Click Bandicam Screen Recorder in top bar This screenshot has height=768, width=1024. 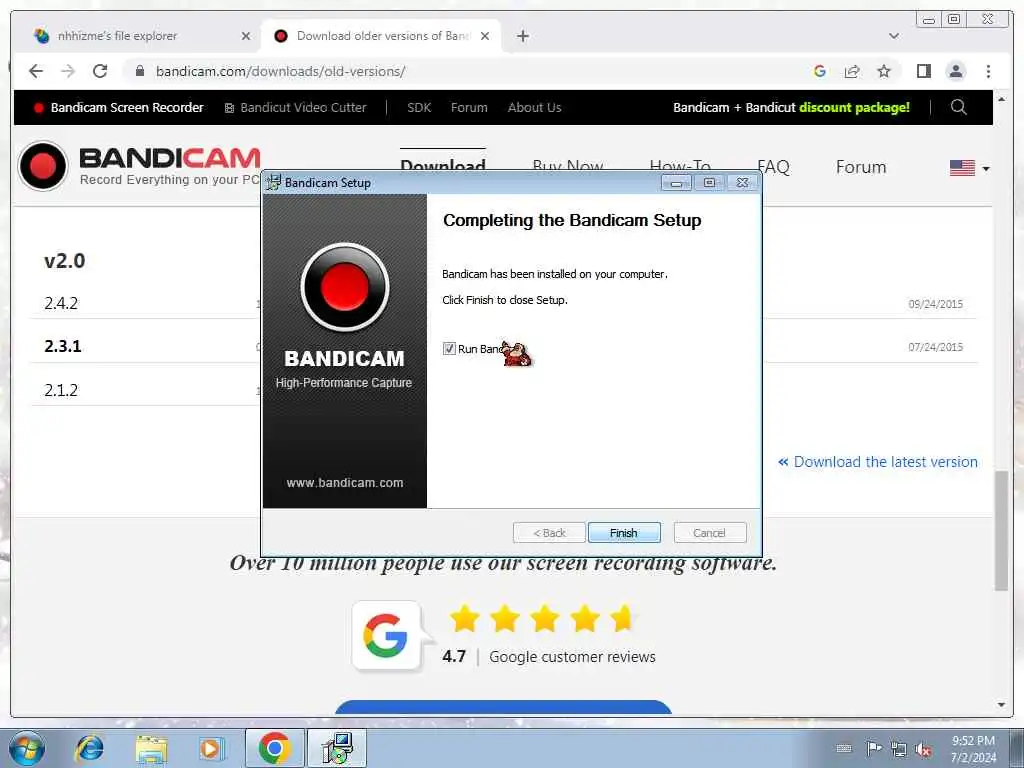119,108
